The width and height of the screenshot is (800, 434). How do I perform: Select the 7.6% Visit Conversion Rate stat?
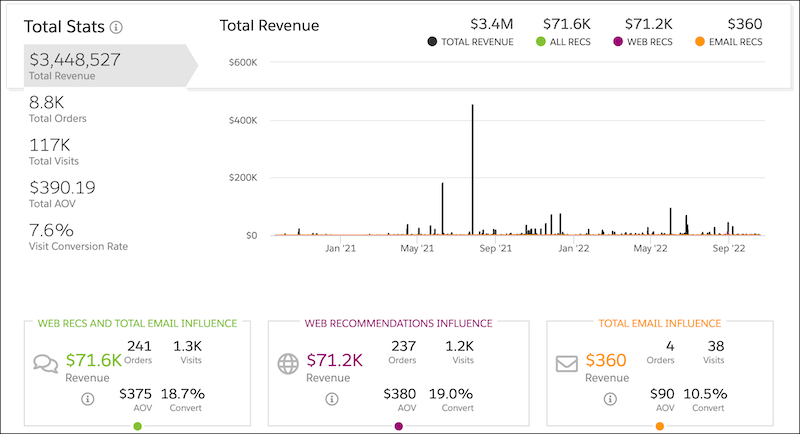click(78, 237)
